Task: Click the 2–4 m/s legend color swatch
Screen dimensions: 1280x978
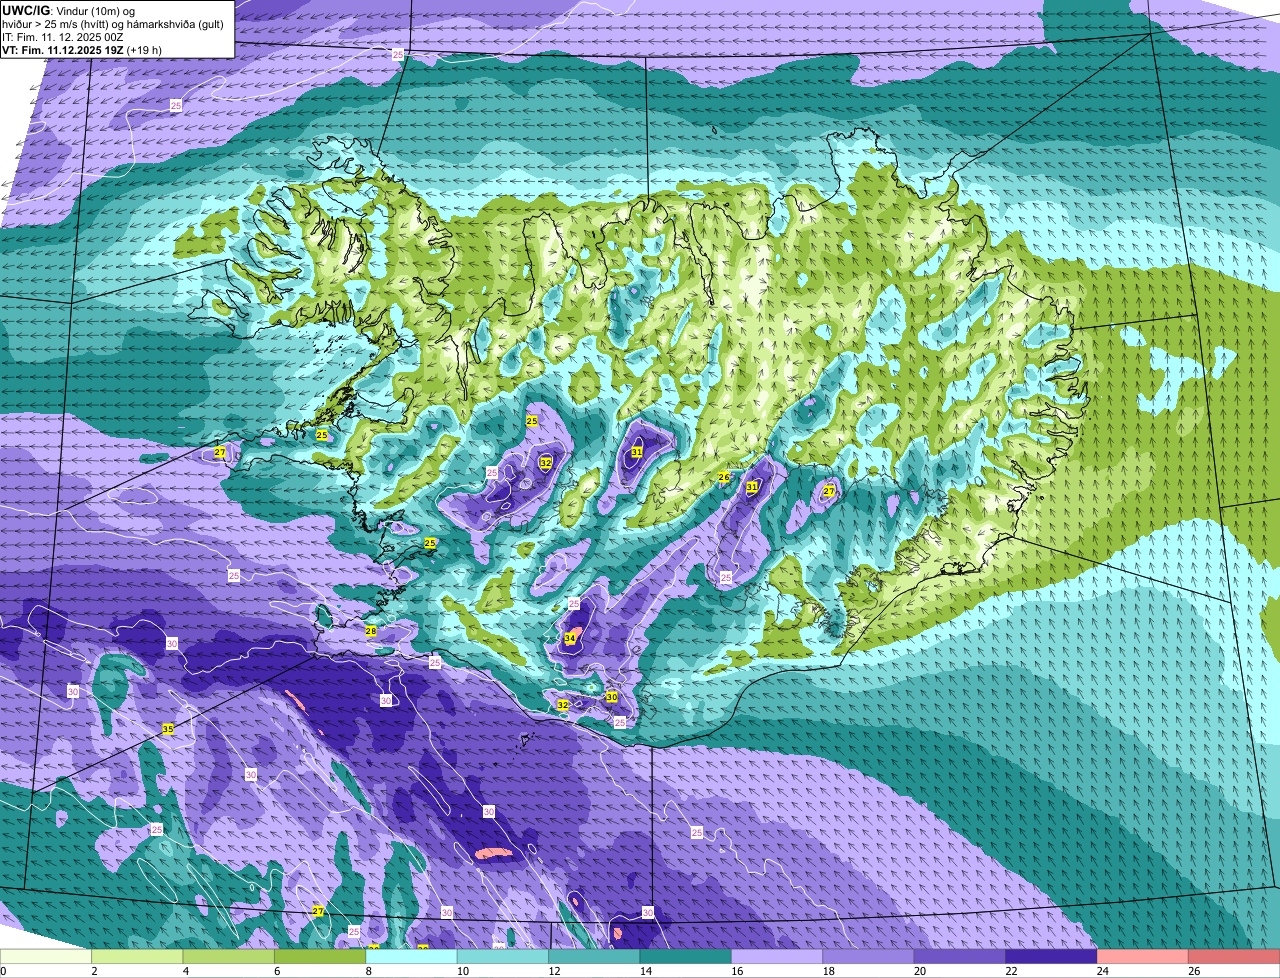Action: point(138,957)
